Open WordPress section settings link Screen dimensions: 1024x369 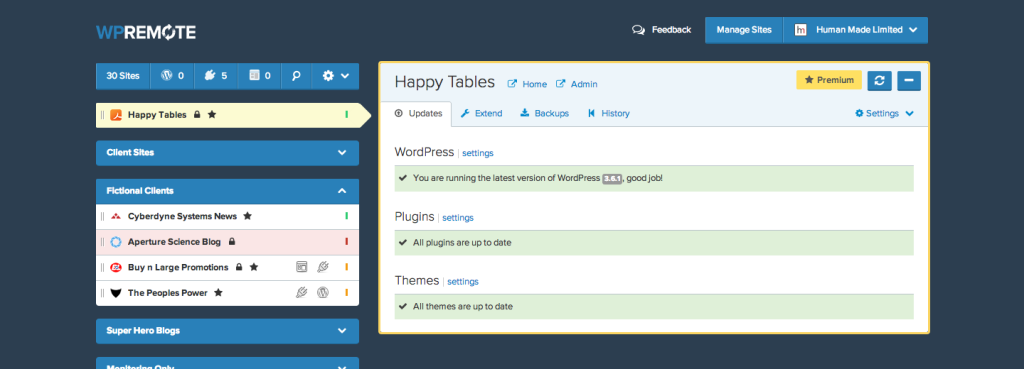[478, 153]
